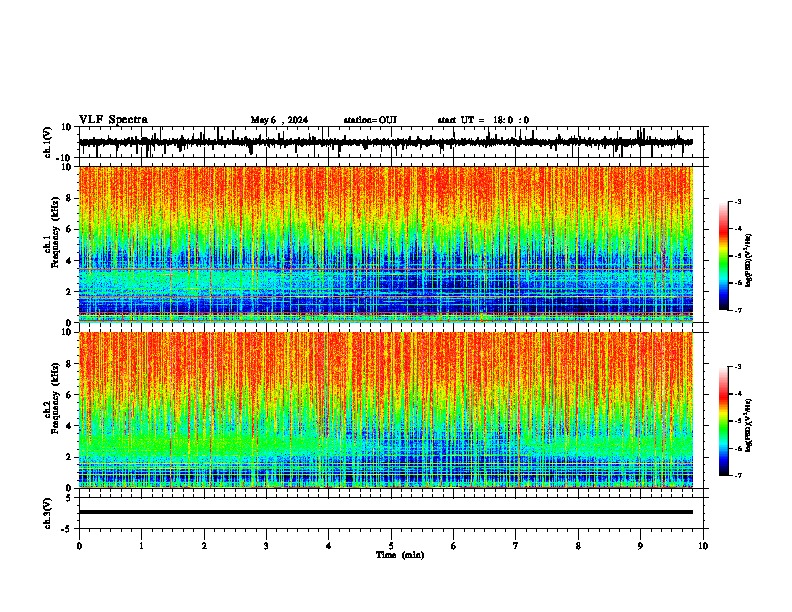The image size is (792, 612).
Task: Click inside the ch.1 voltage waveform trace
Action: [385, 142]
